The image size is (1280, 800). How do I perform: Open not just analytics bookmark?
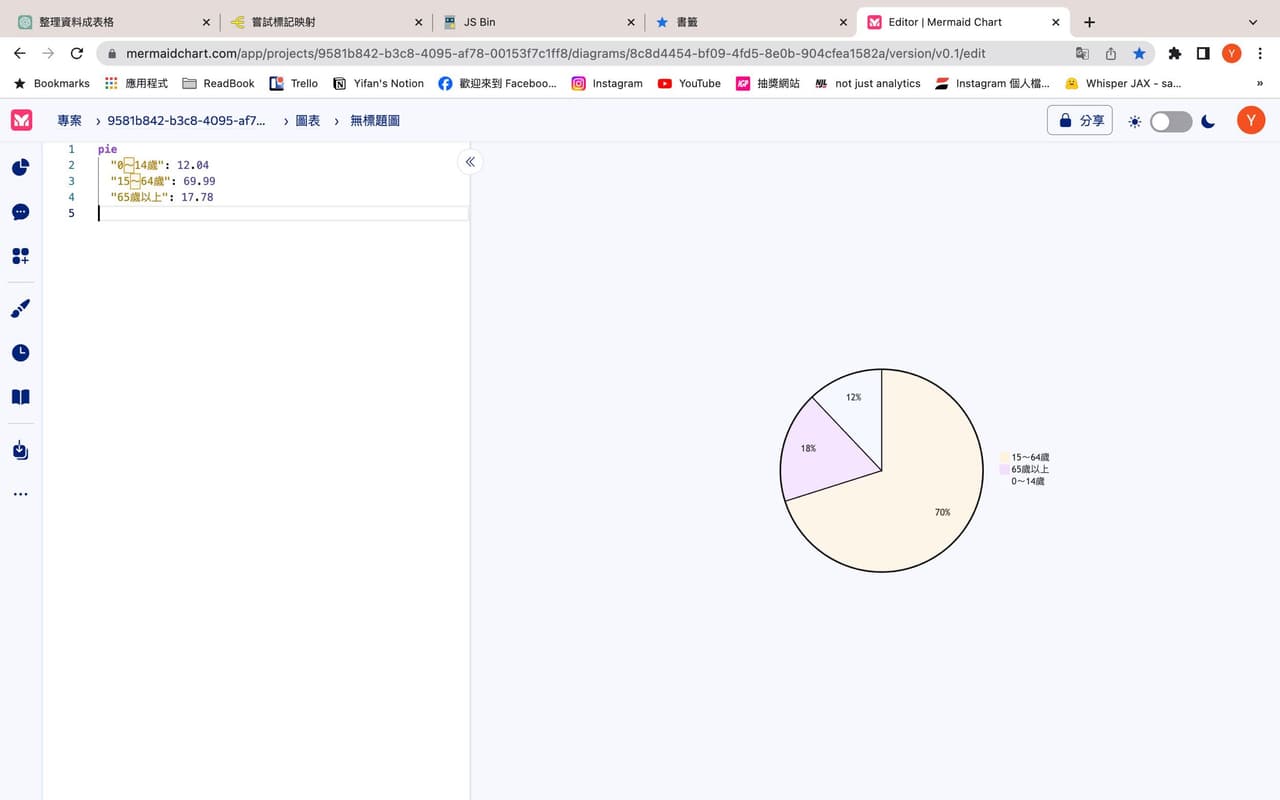[x=868, y=84]
